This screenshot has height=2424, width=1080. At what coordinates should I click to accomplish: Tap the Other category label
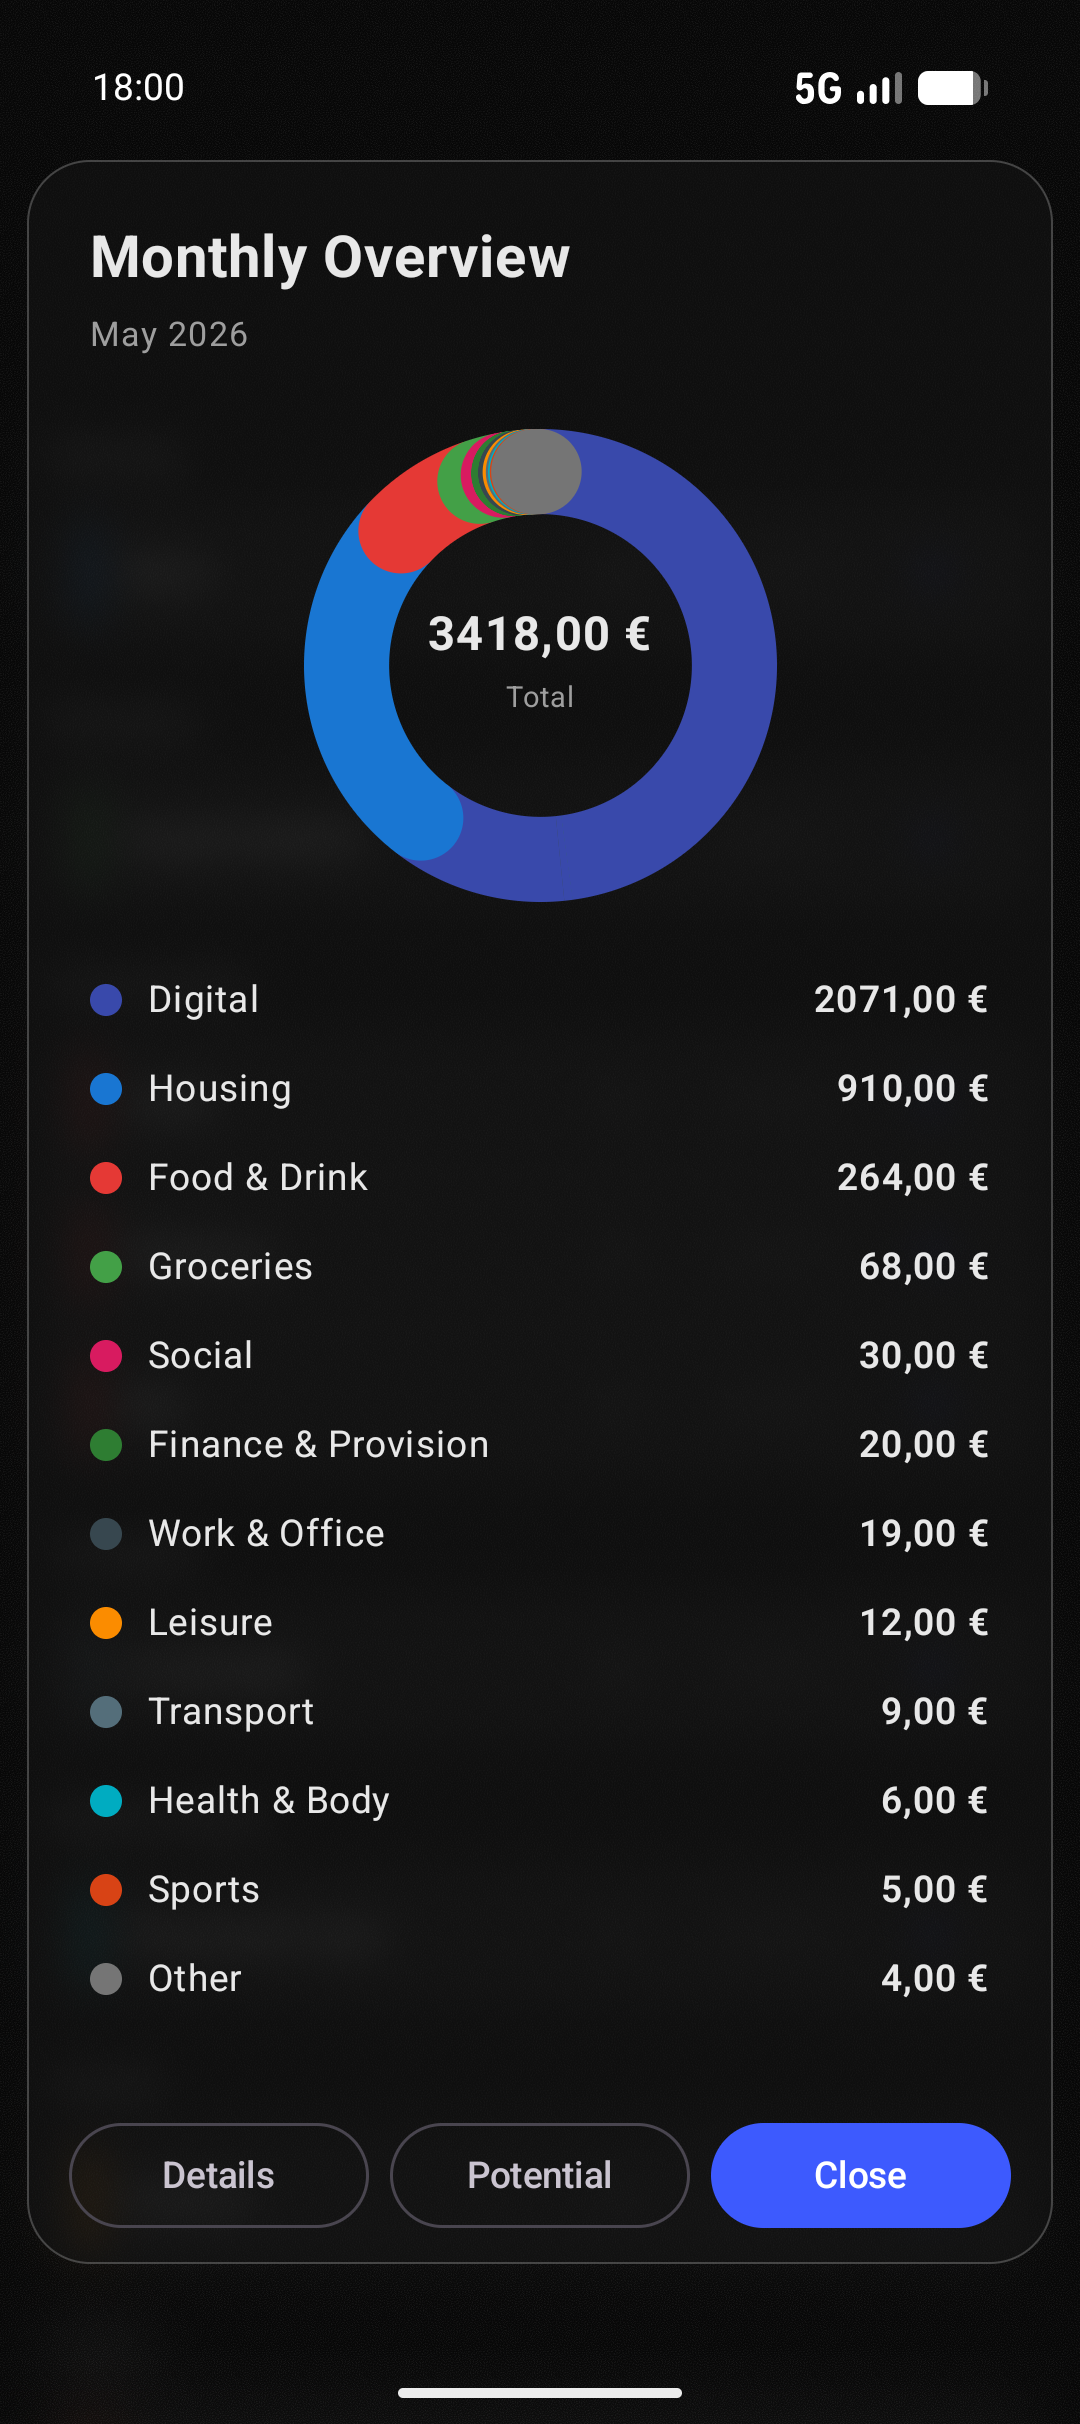tap(195, 1979)
